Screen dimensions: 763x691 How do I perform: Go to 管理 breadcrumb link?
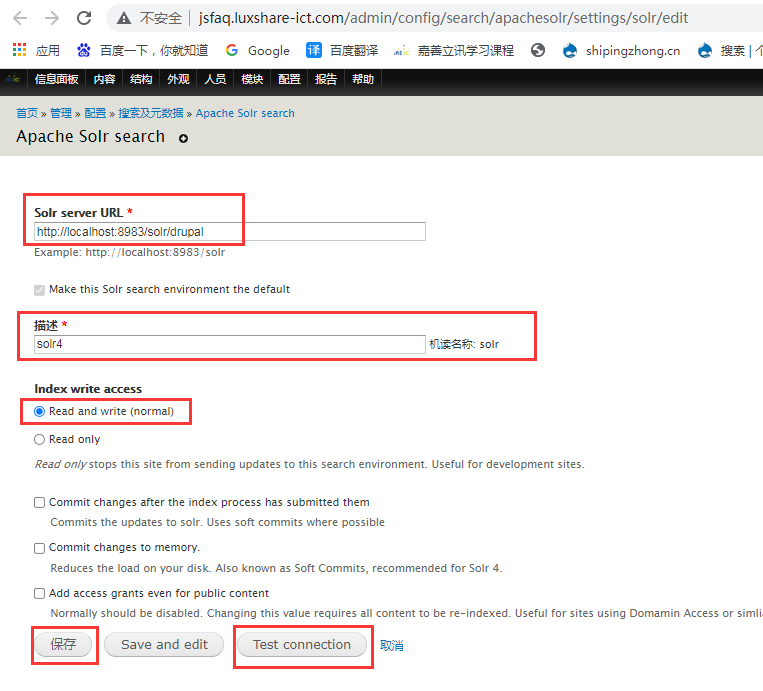[x=61, y=113]
